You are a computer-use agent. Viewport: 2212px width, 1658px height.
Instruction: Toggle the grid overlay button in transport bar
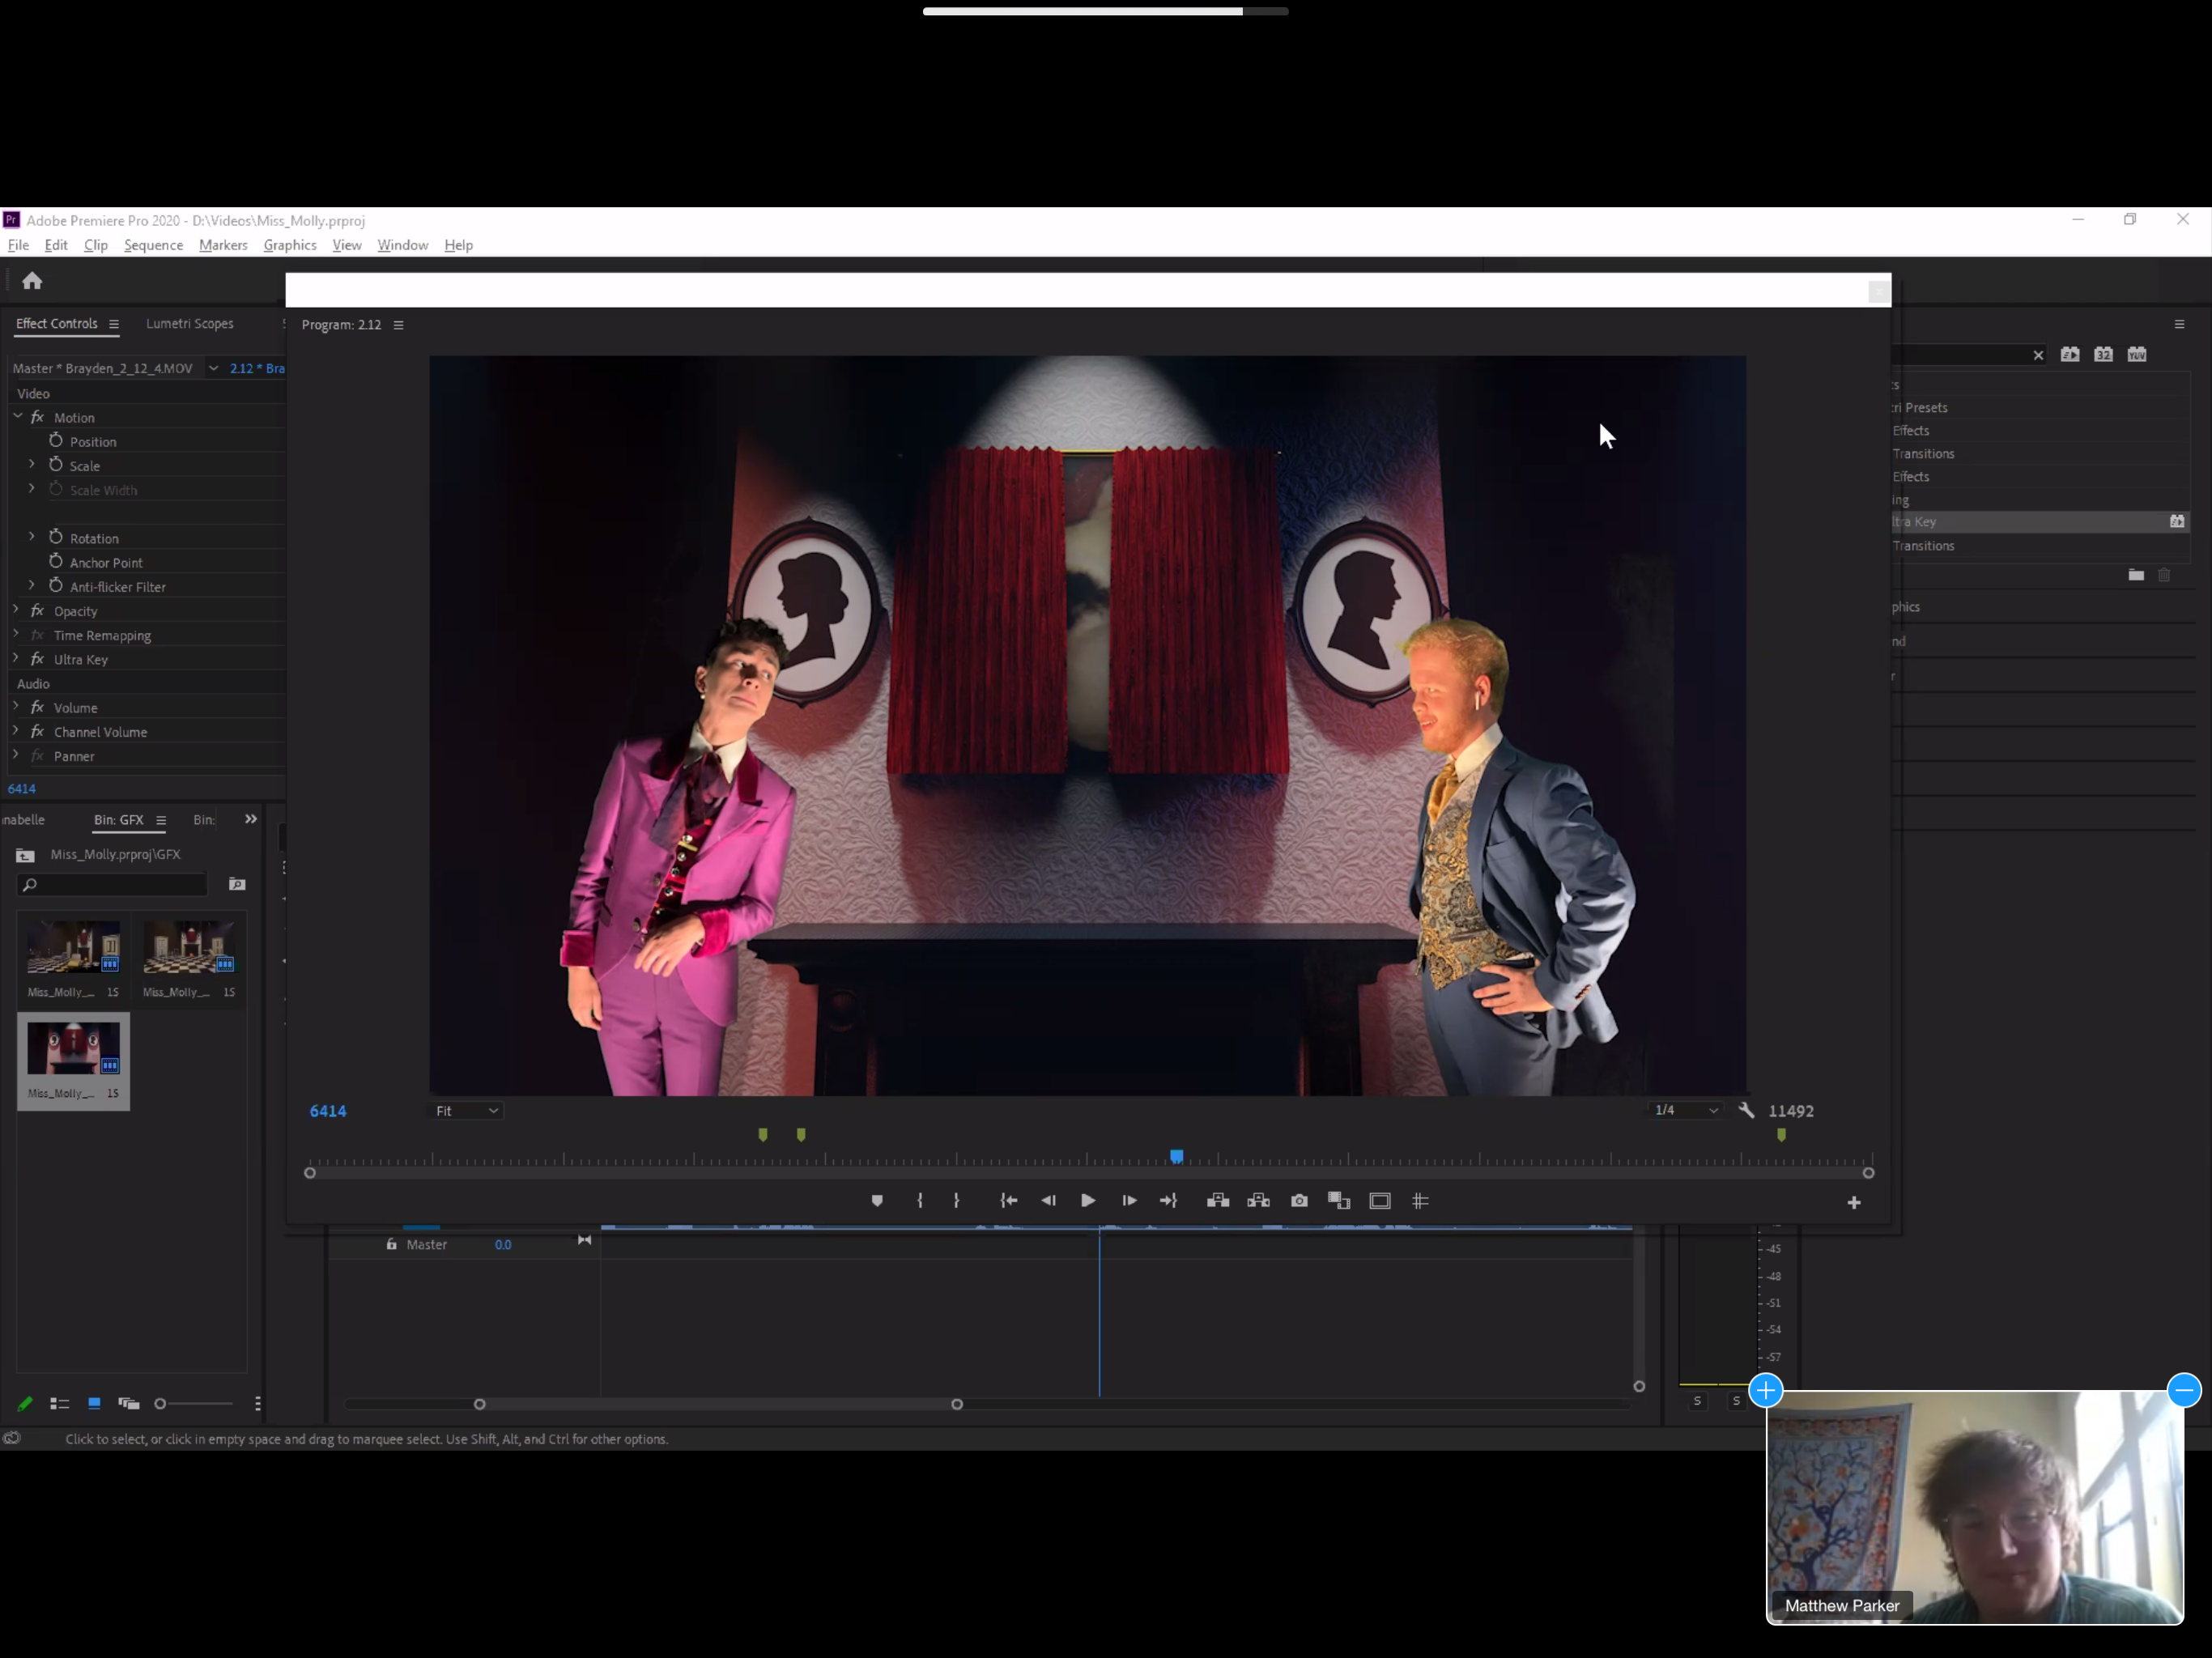pos(1420,1201)
